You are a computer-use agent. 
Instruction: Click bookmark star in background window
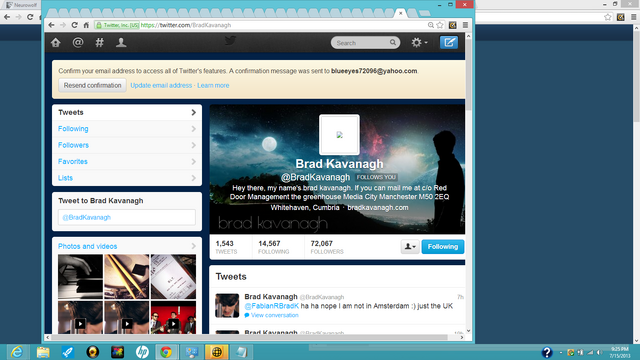(x=608, y=17)
